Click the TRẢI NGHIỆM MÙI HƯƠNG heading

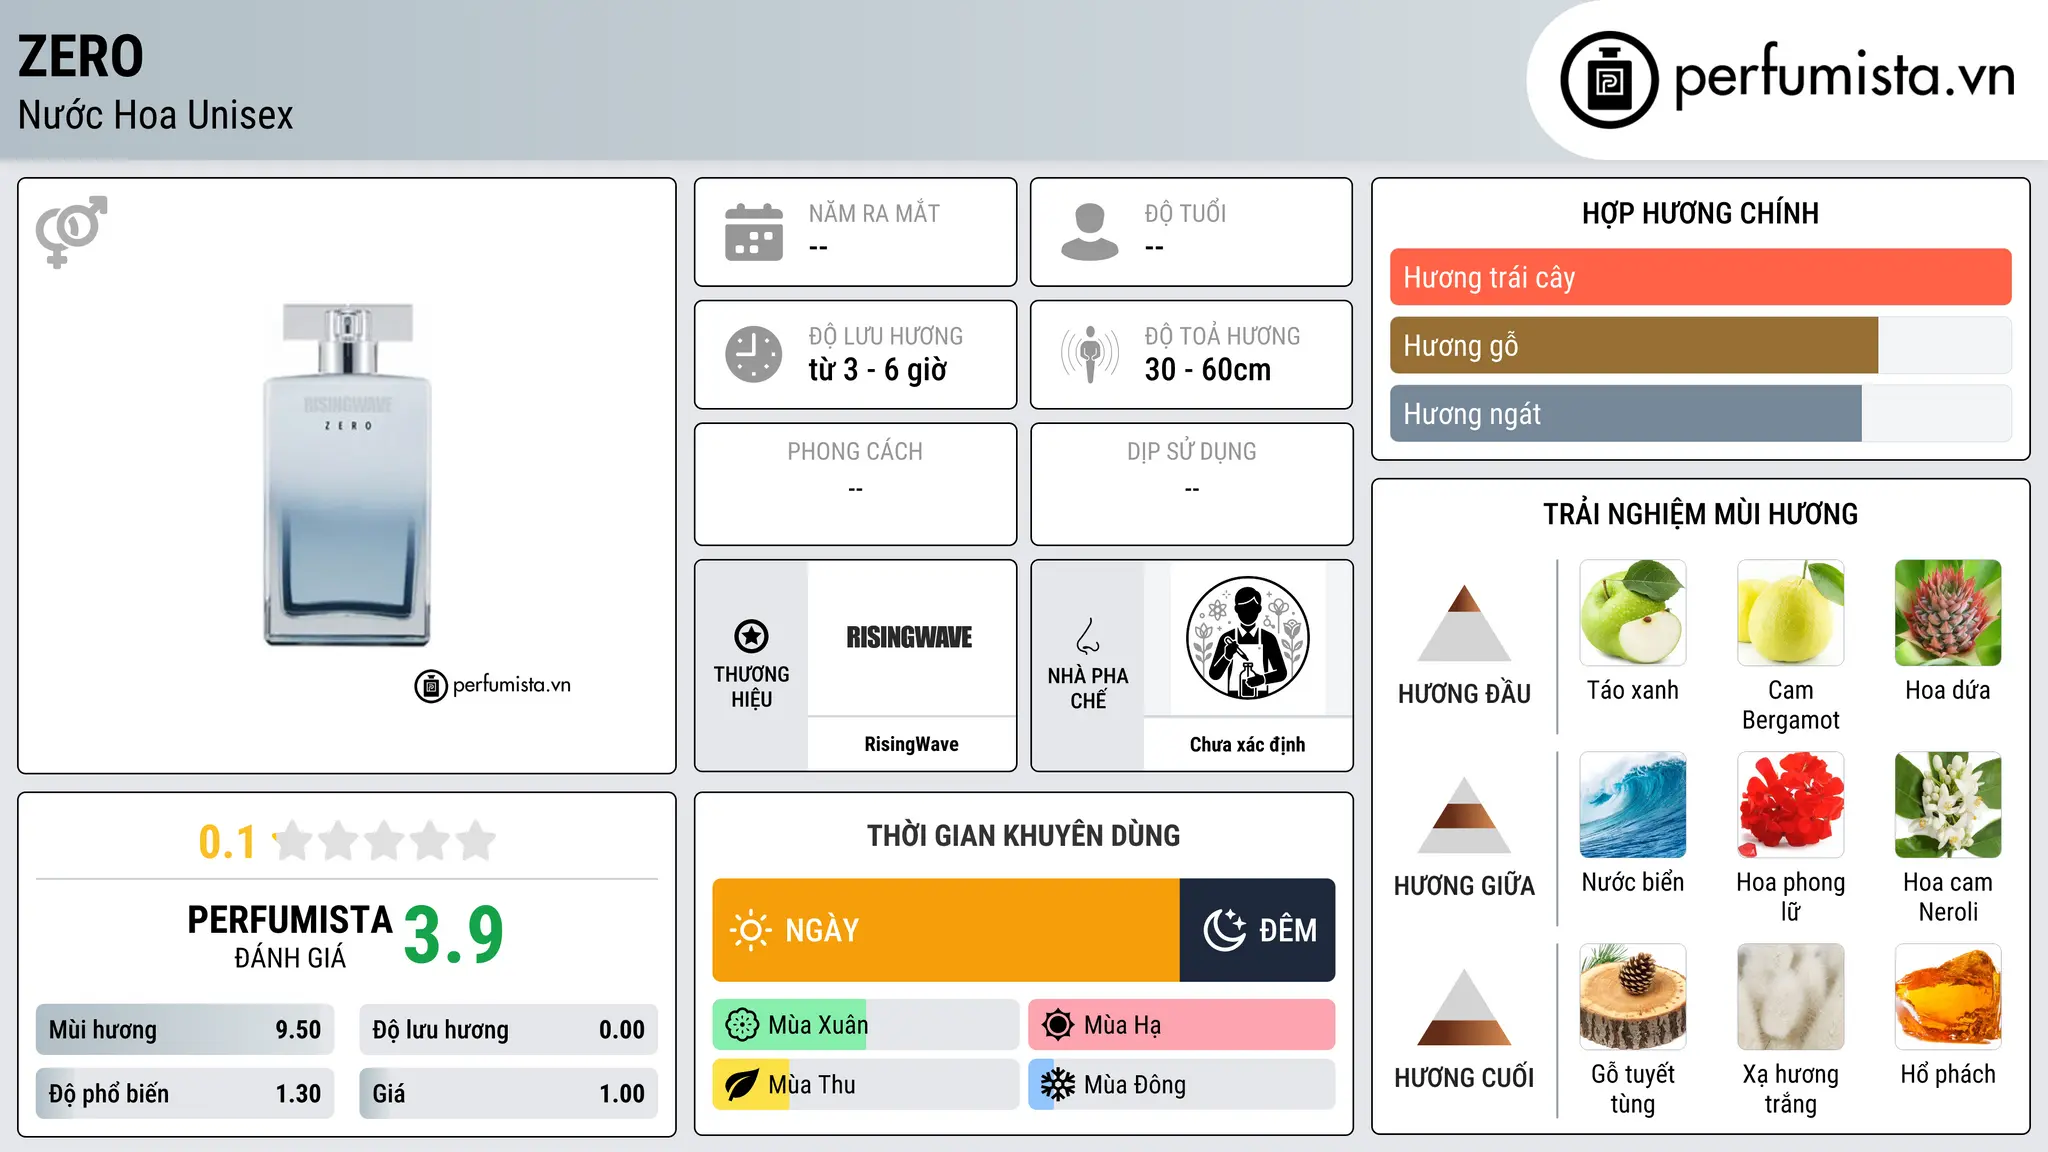(1700, 514)
